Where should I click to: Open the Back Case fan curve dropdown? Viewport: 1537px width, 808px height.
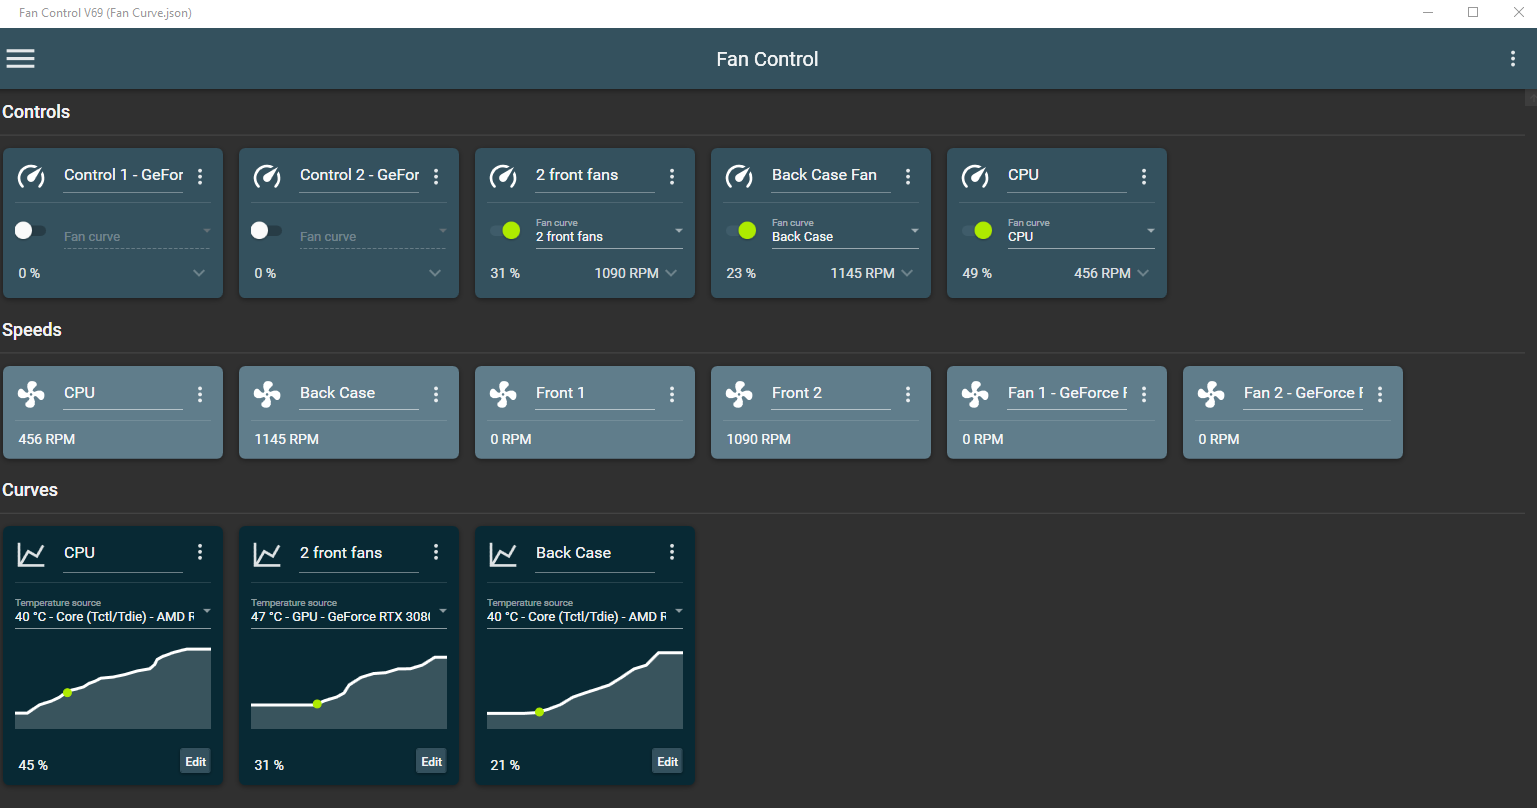tap(845, 232)
